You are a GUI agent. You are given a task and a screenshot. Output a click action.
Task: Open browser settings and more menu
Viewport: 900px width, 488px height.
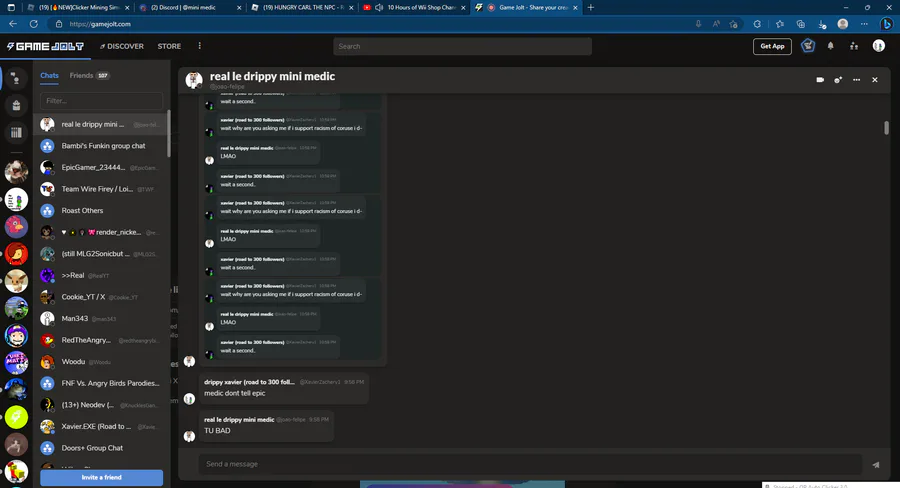coord(864,24)
